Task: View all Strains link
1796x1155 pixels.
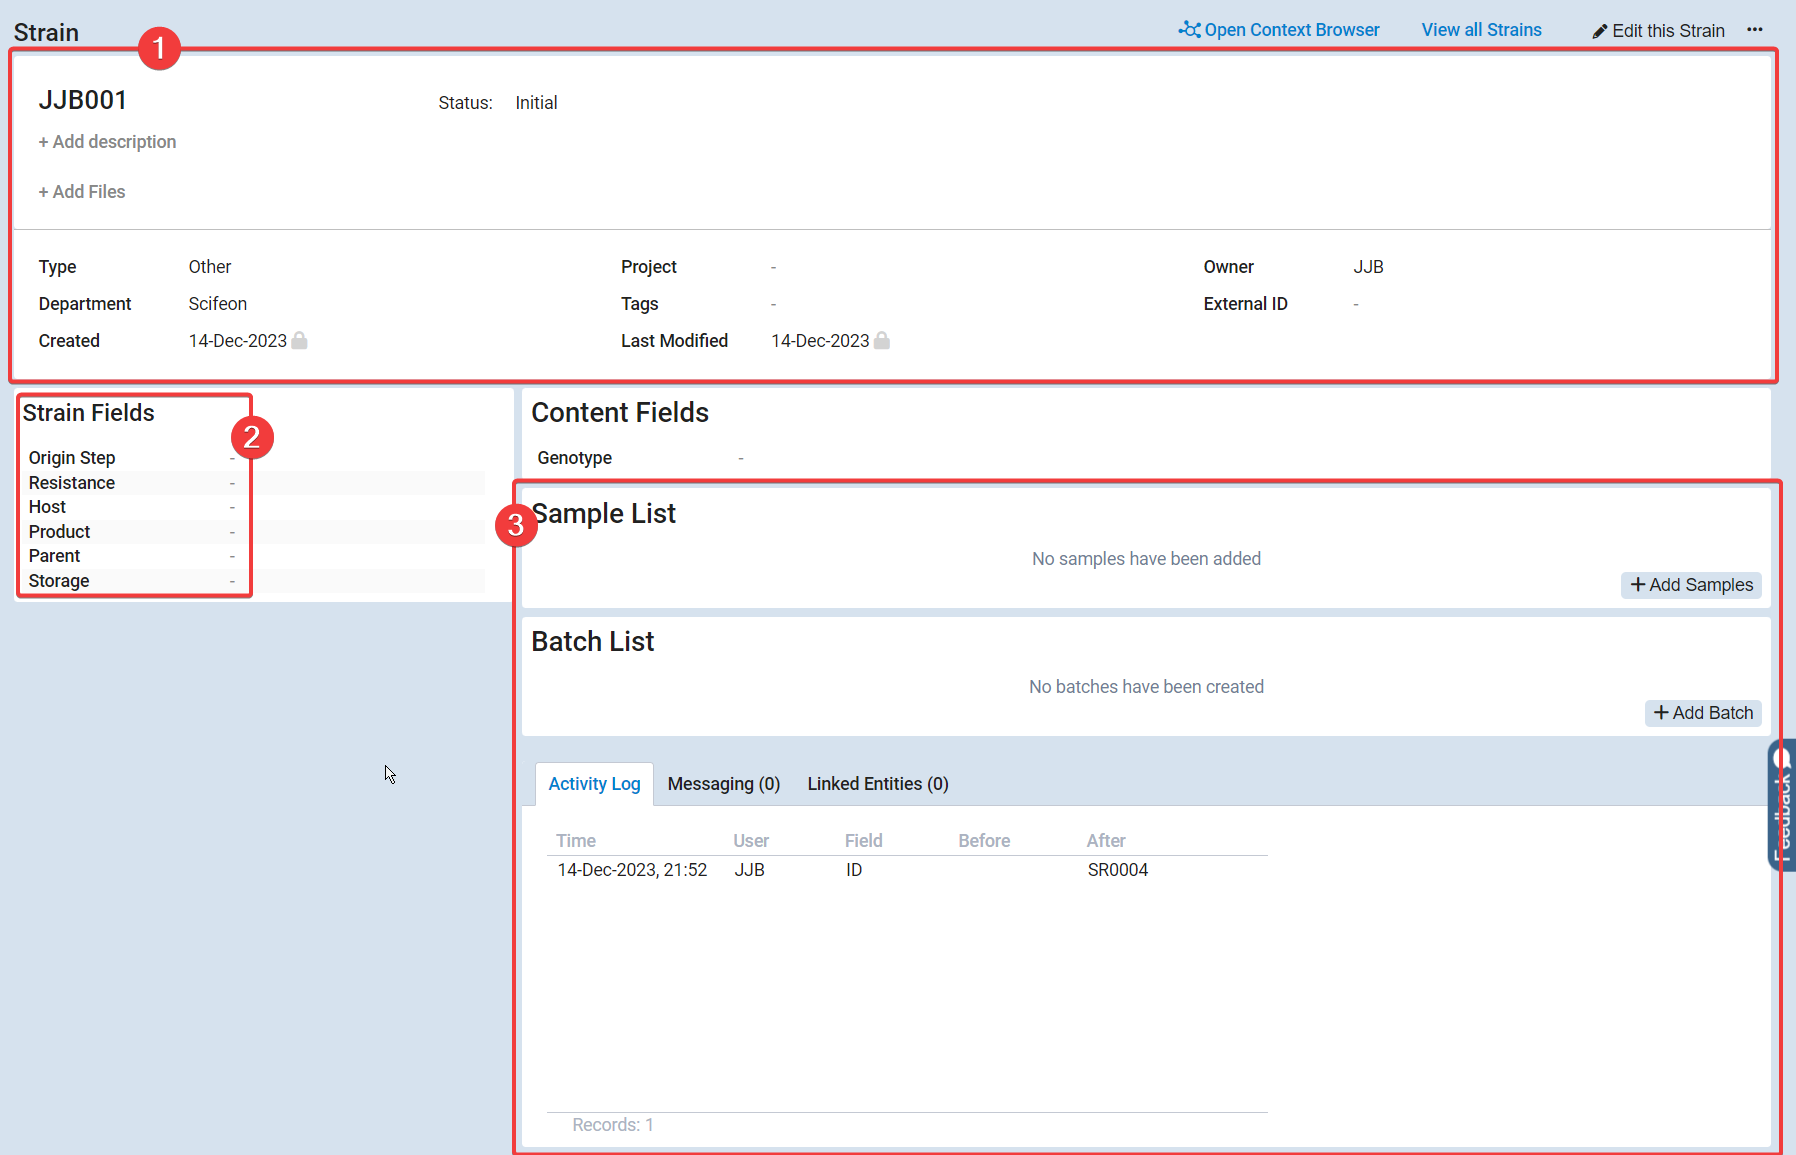Action: 1481,30
